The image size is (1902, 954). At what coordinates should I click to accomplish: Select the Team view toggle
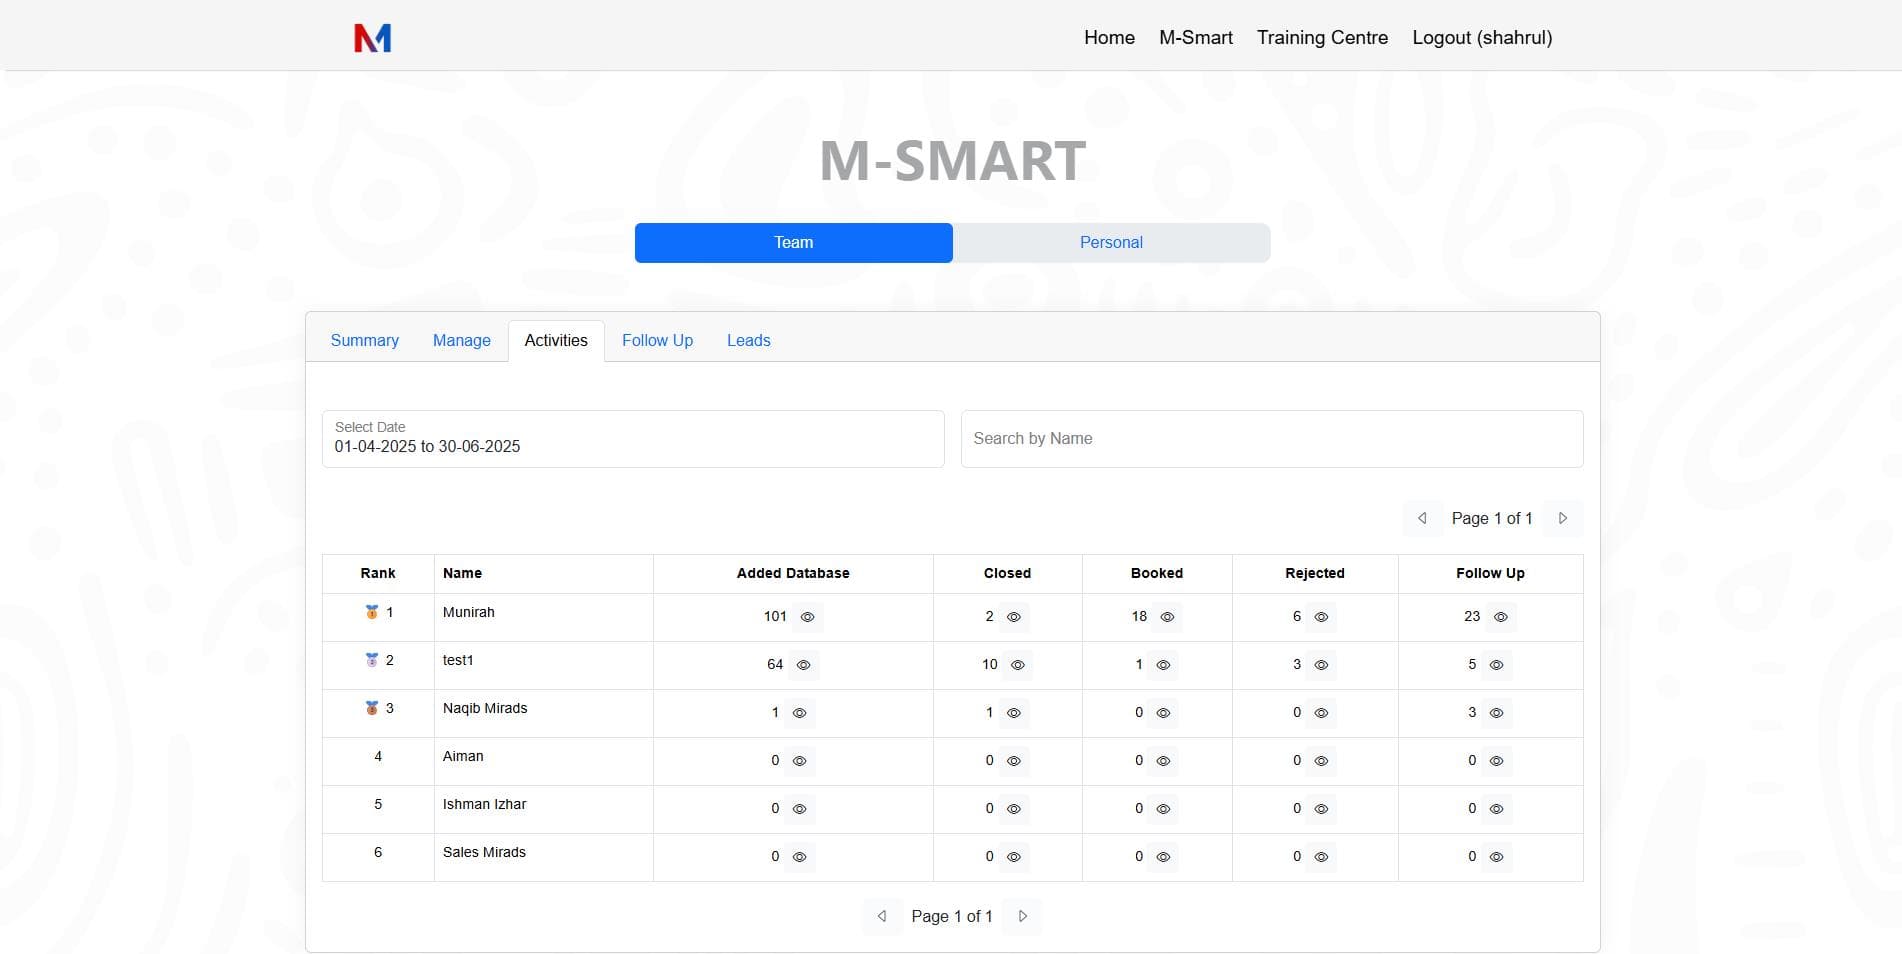793,242
